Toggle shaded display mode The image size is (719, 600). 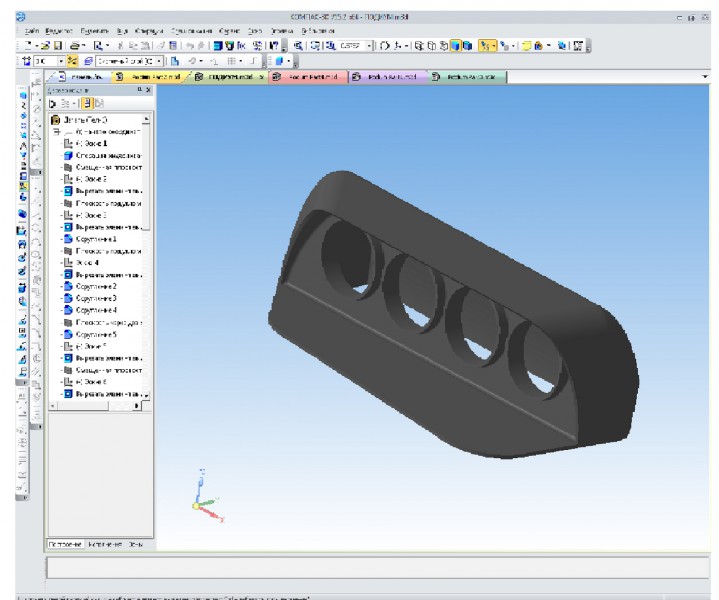[x=455, y=45]
